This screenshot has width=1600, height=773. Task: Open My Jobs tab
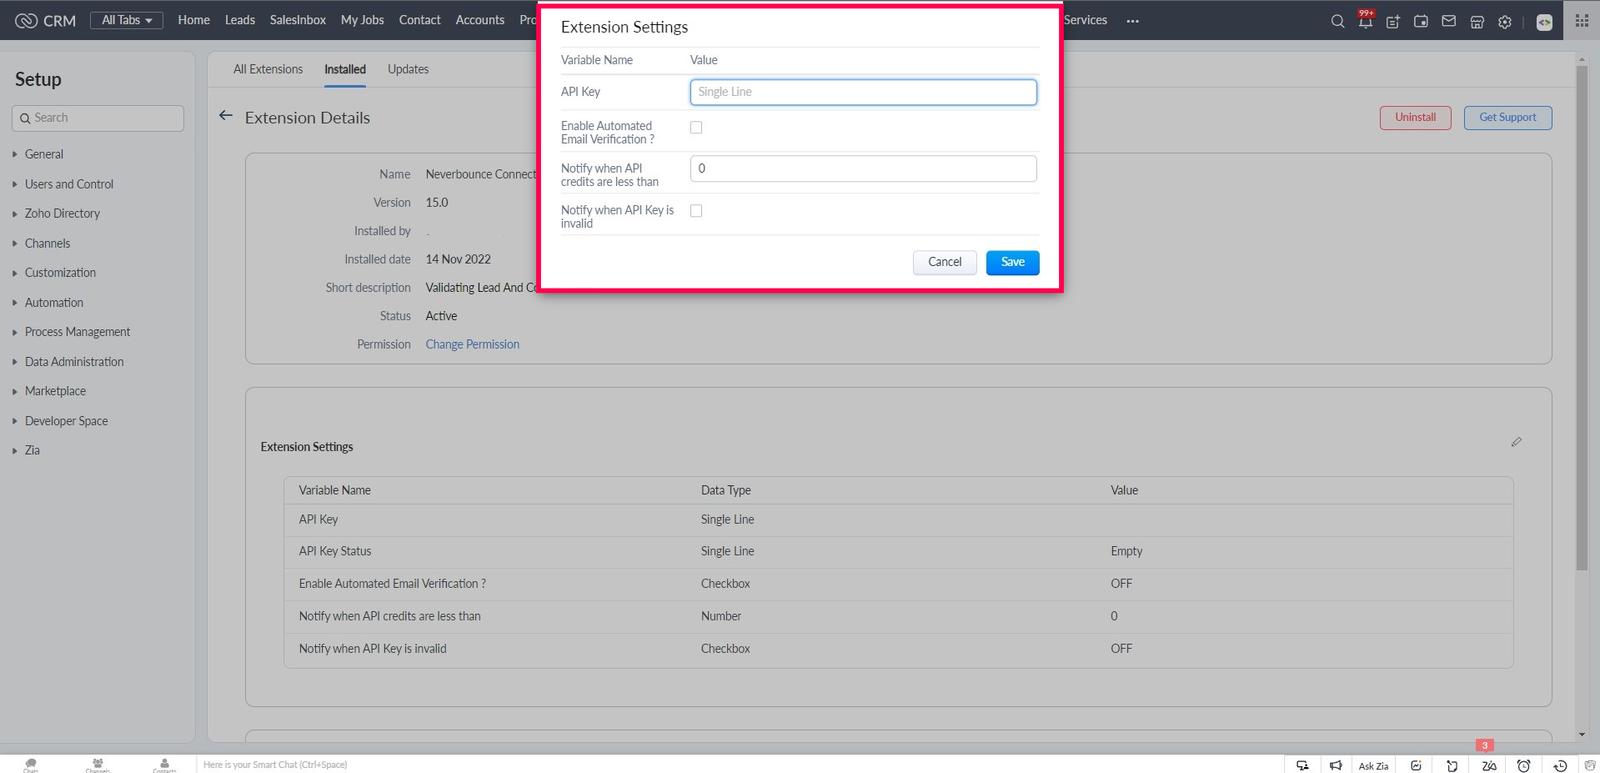pyautogui.click(x=362, y=20)
